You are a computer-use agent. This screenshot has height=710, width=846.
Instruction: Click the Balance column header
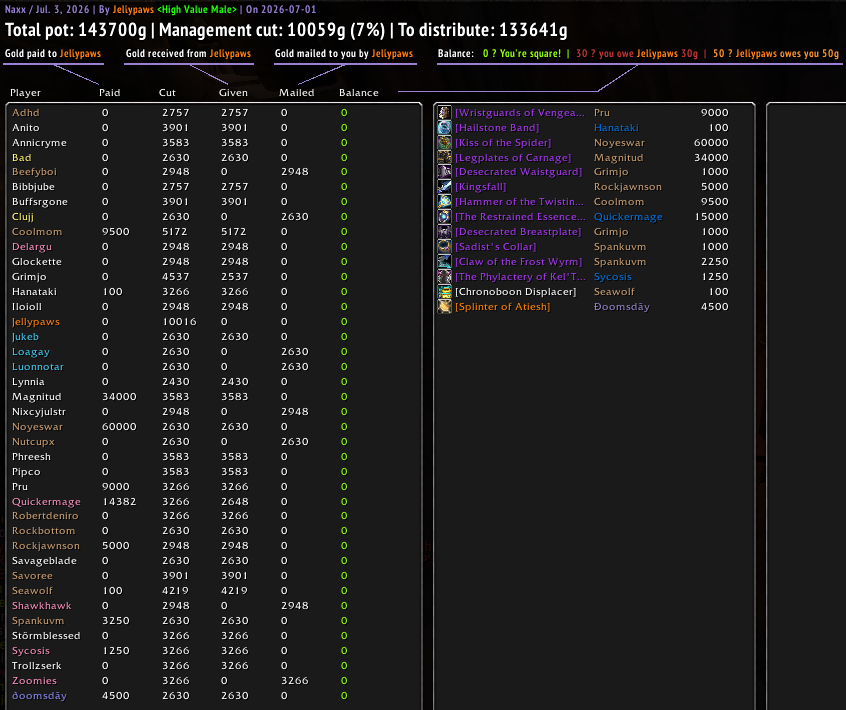[359, 93]
